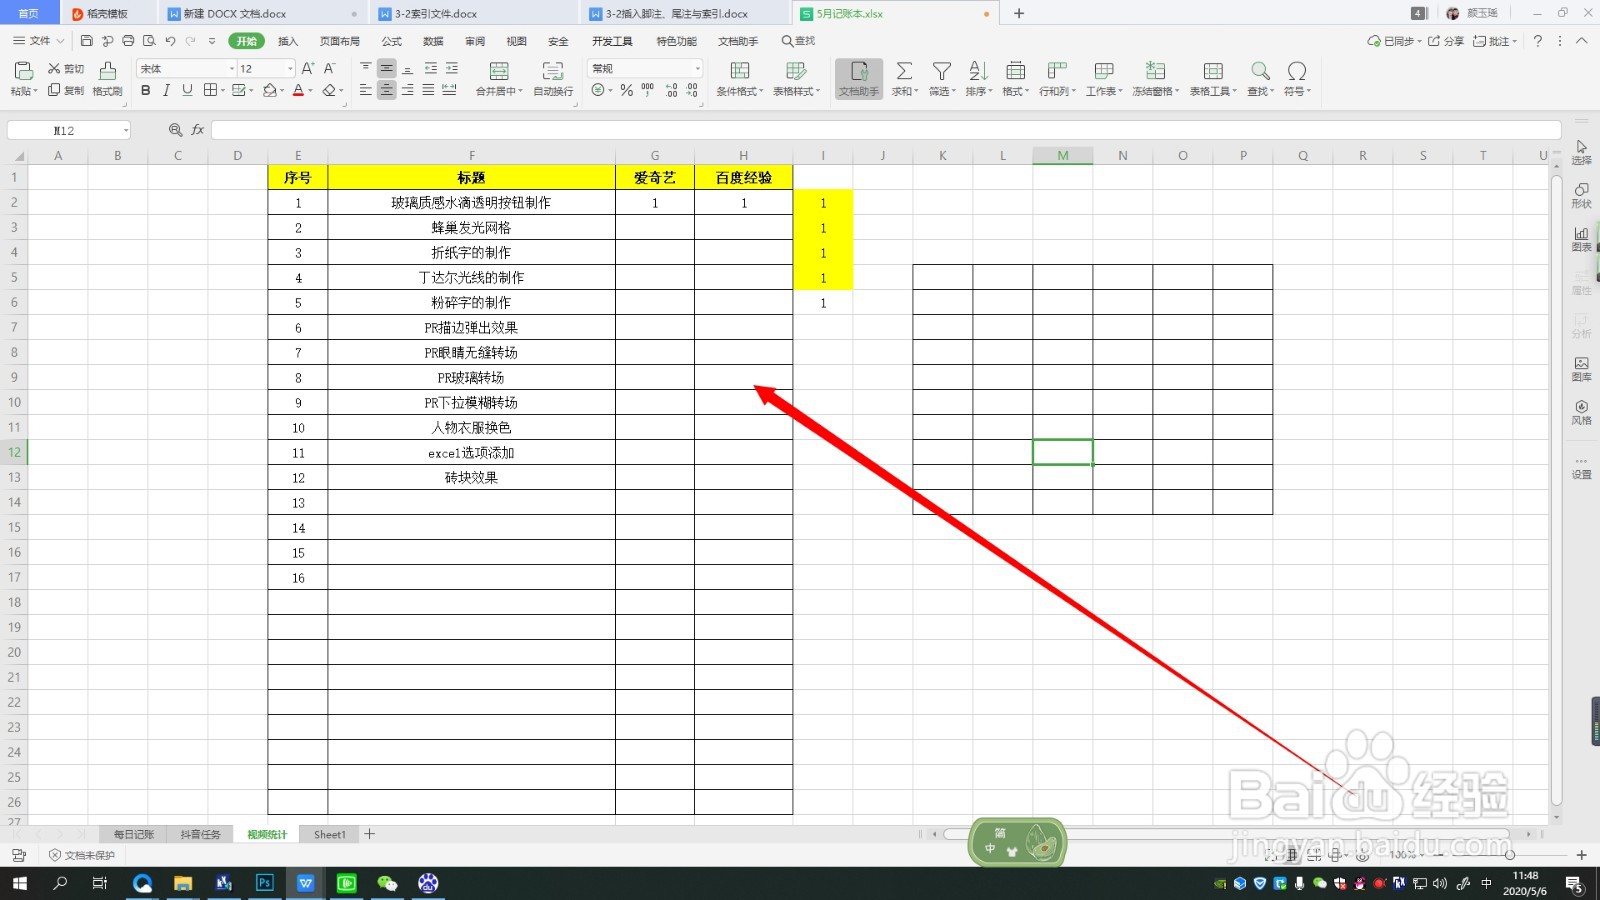The image size is (1600, 900).
Task: Click the Freeze Panes (冻结窗格) icon
Action: (1155, 71)
